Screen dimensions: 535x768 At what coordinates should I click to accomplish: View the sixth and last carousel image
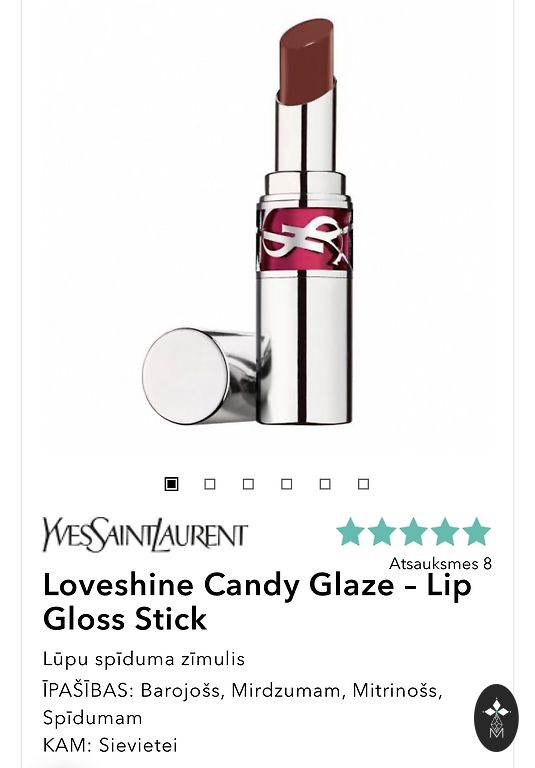click(x=364, y=484)
